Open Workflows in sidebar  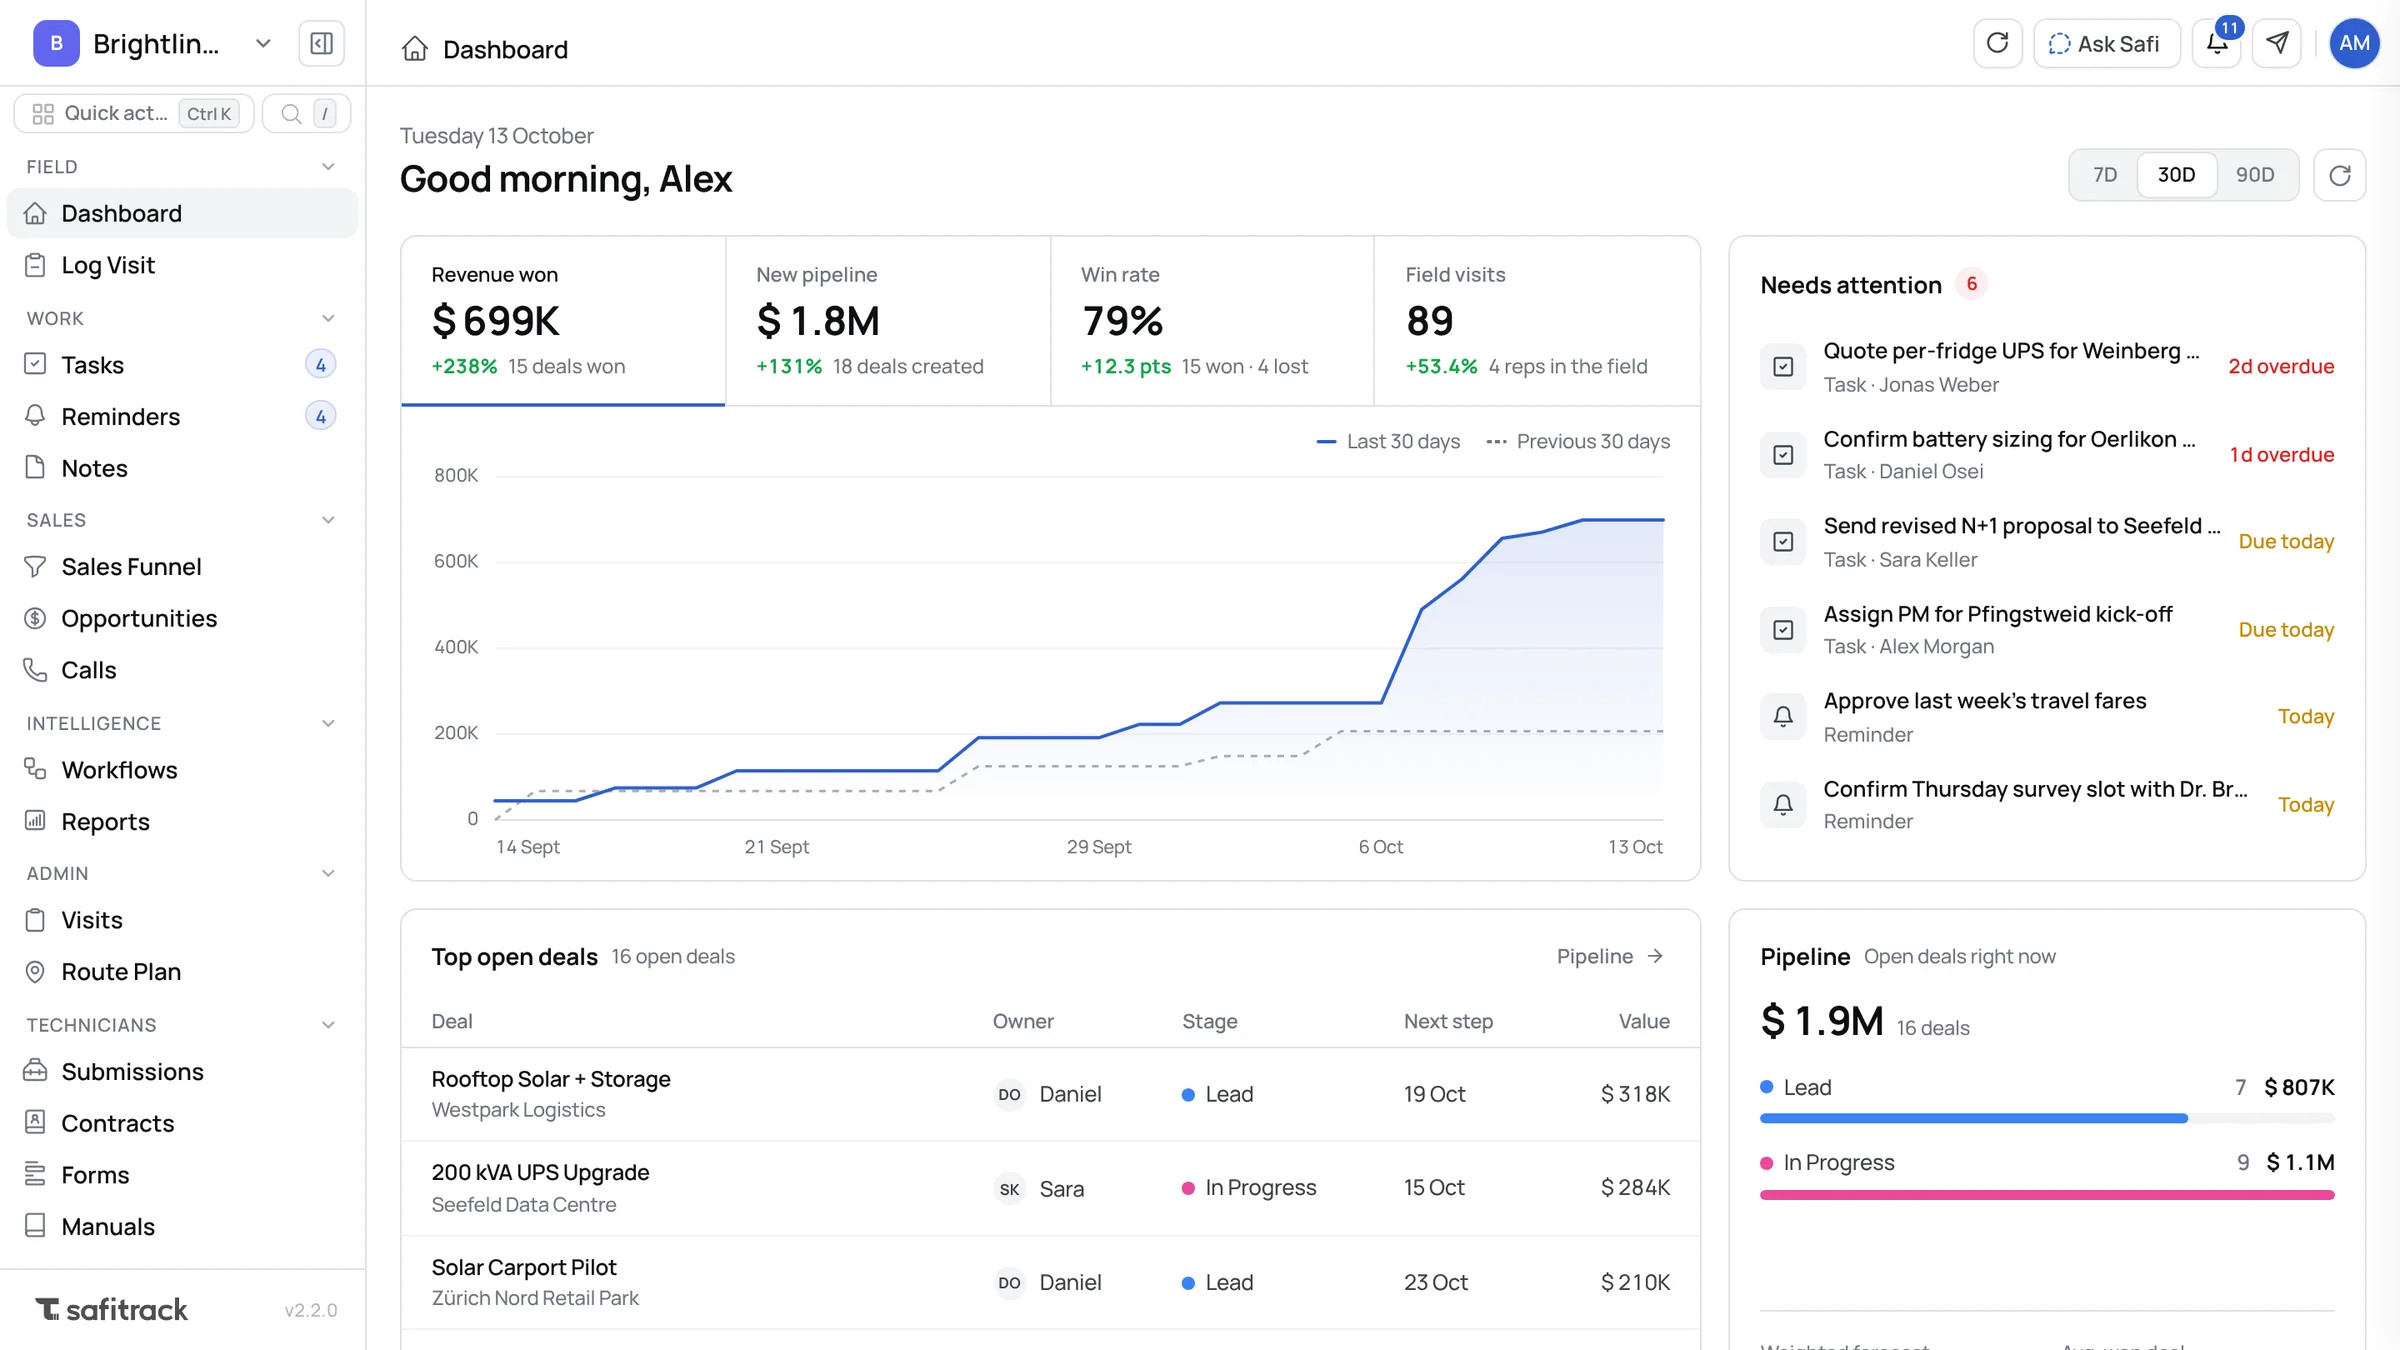[182, 770]
